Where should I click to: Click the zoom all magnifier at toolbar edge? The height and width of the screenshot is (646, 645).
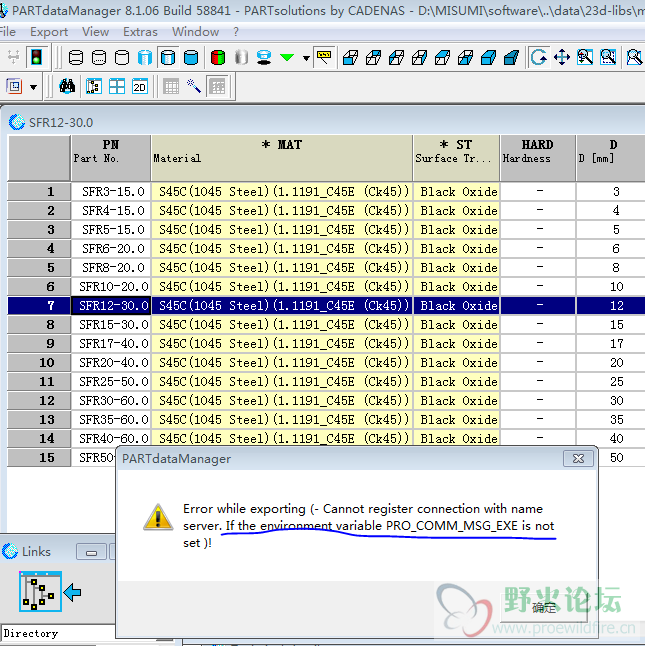point(634,57)
